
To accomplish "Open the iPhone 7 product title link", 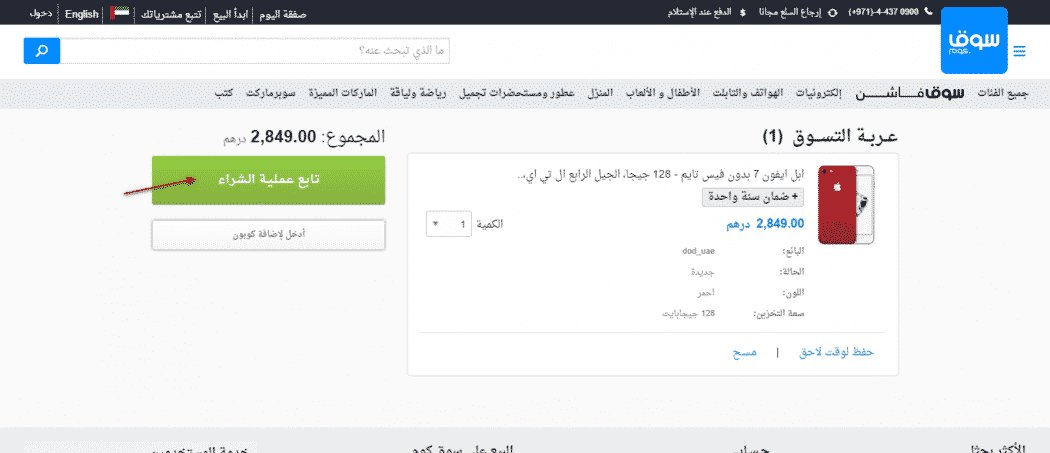I will coord(661,176).
